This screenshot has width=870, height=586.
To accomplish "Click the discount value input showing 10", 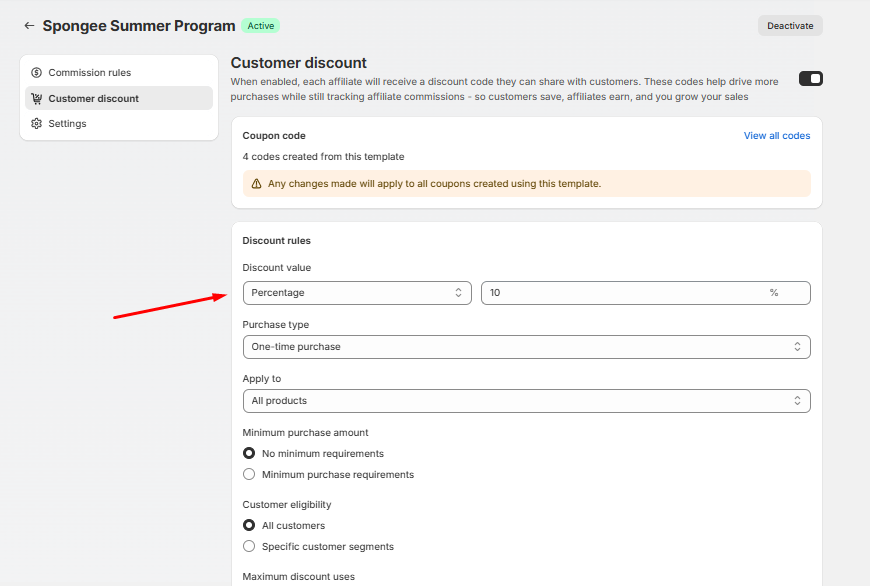I will click(x=620, y=293).
